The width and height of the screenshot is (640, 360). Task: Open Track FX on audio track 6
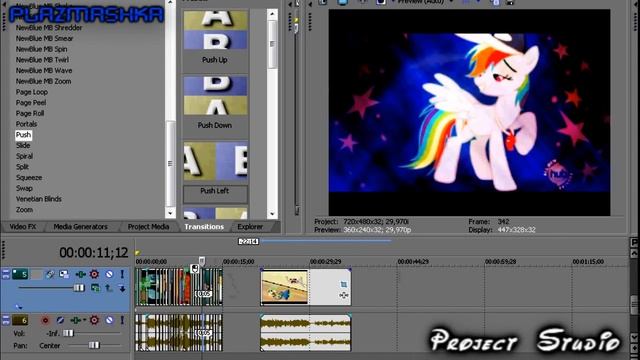pyautogui.click(x=75, y=320)
